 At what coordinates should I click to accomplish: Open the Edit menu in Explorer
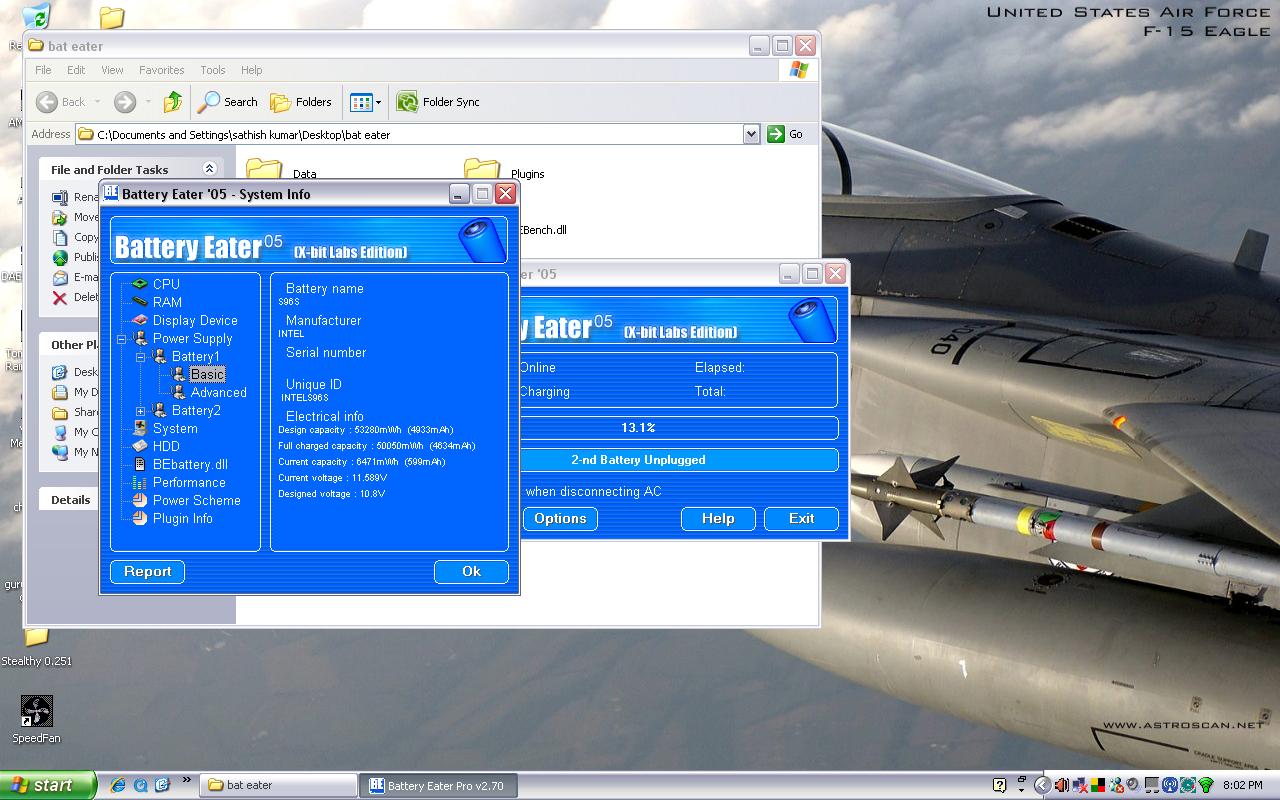tap(76, 70)
